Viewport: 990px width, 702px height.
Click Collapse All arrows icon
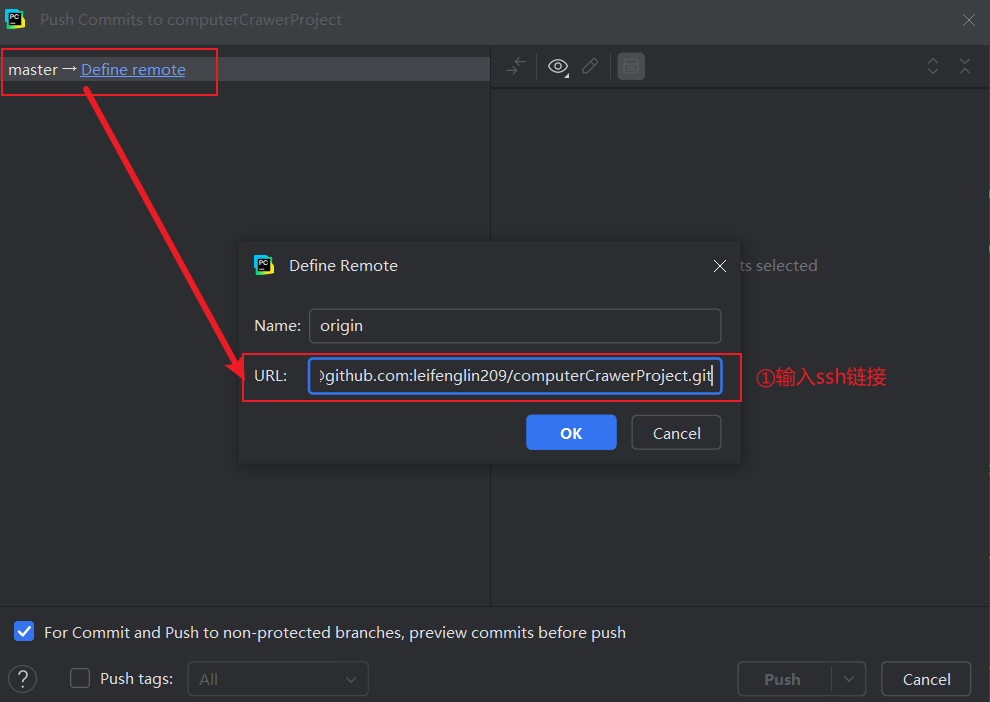click(965, 66)
